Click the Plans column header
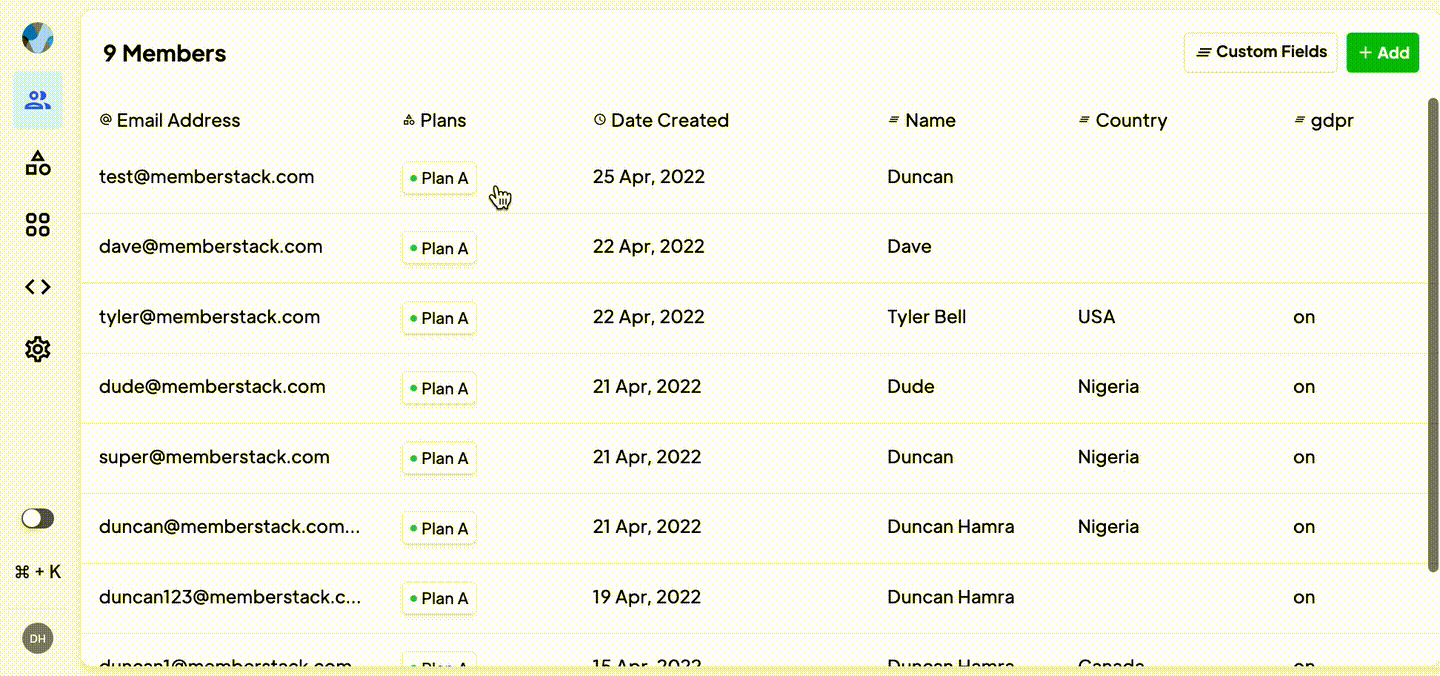This screenshot has width=1440, height=676. click(435, 120)
